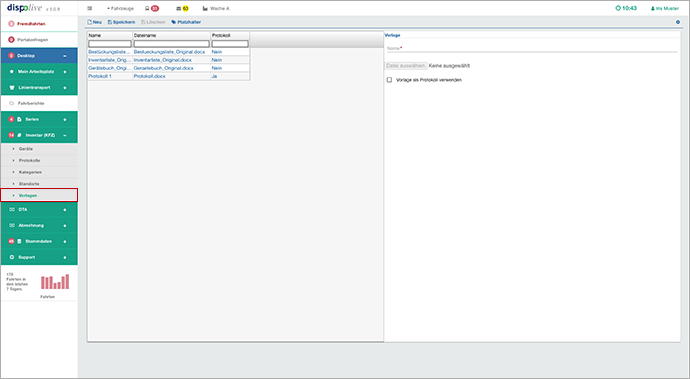
Task: Click the clock icon showing 10:43
Action: (x=618, y=8)
